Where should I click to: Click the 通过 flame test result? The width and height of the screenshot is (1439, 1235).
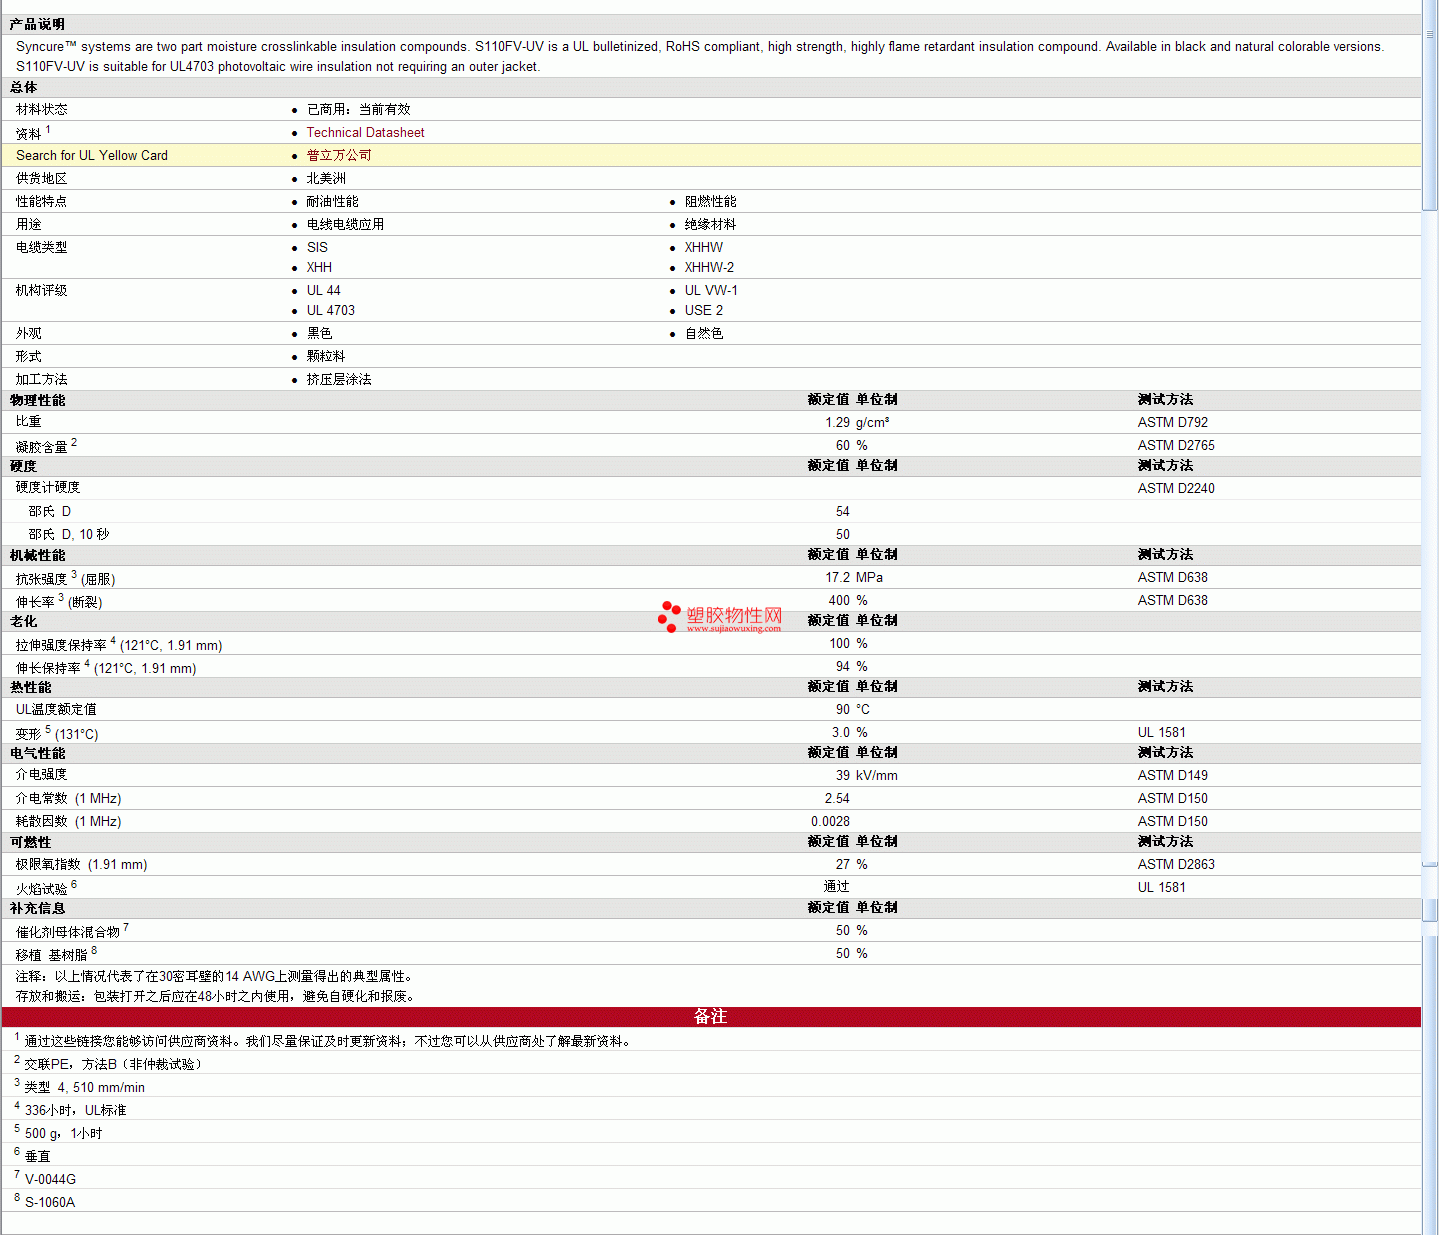837,887
